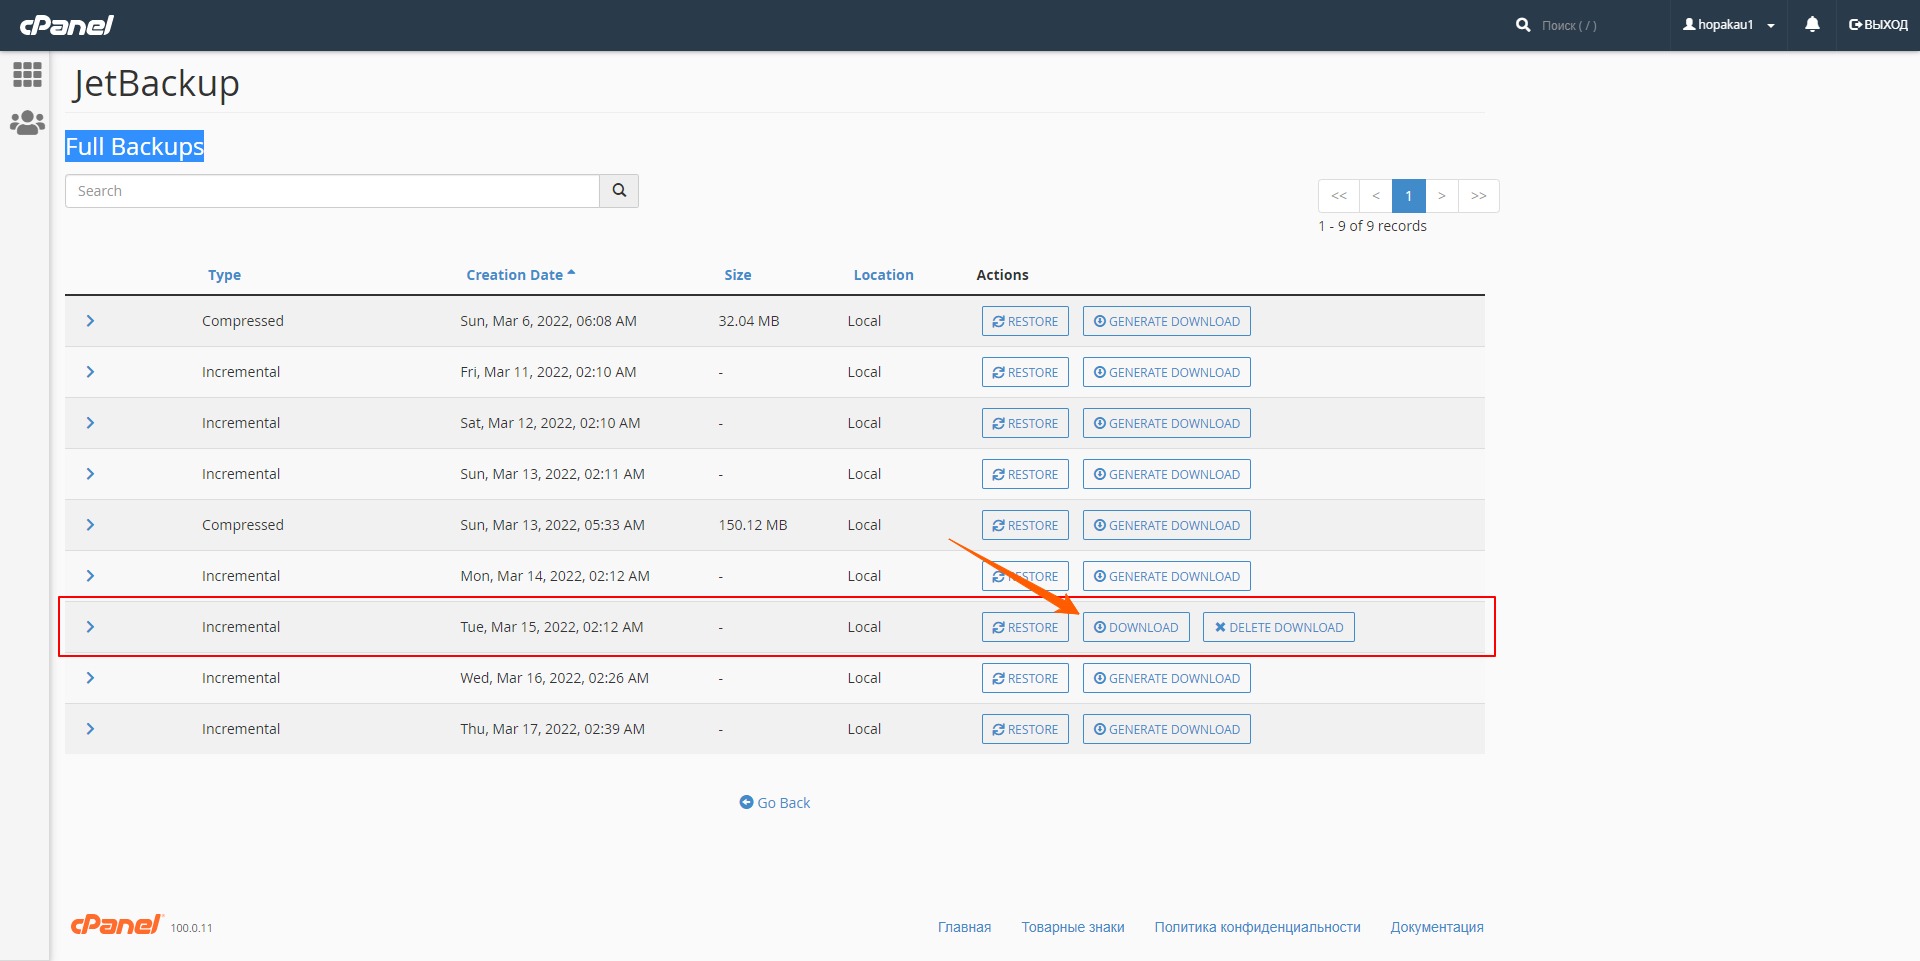The height and width of the screenshot is (961, 1920).
Task: Click the Full Backups heading
Action: pos(135,146)
